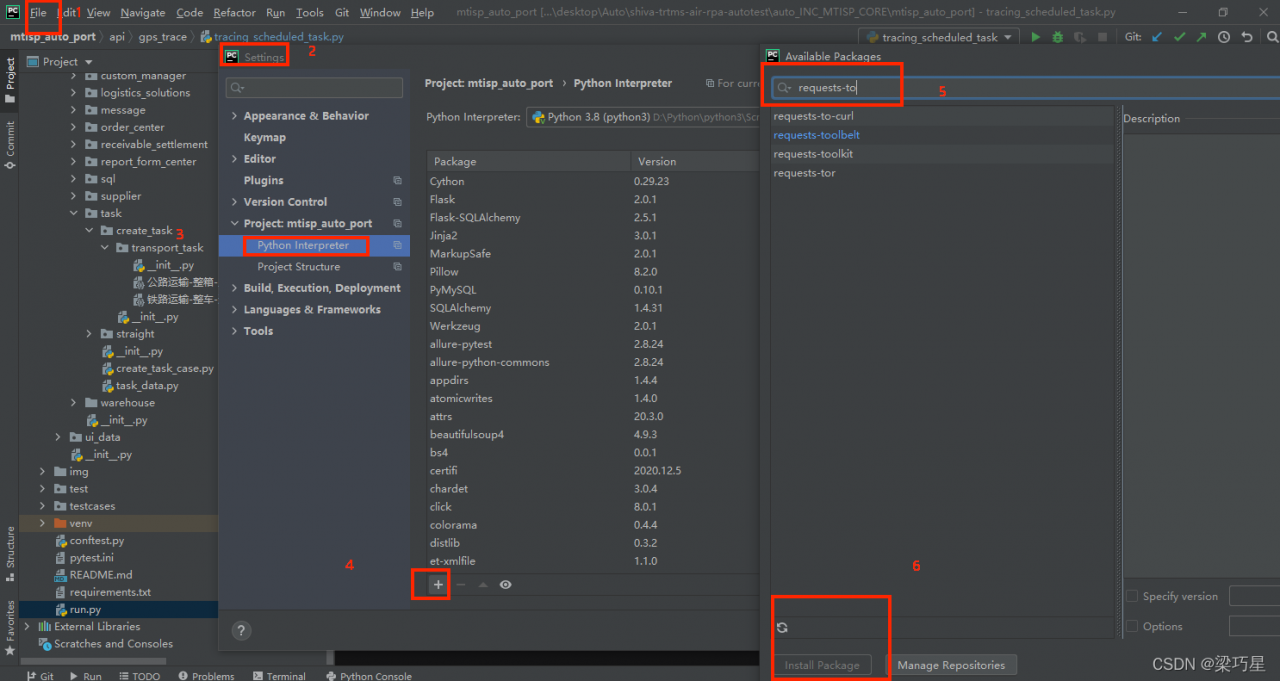This screenshot has height=681, width=1280.
Task: Click Install Package button
Action: pos(822,665)
